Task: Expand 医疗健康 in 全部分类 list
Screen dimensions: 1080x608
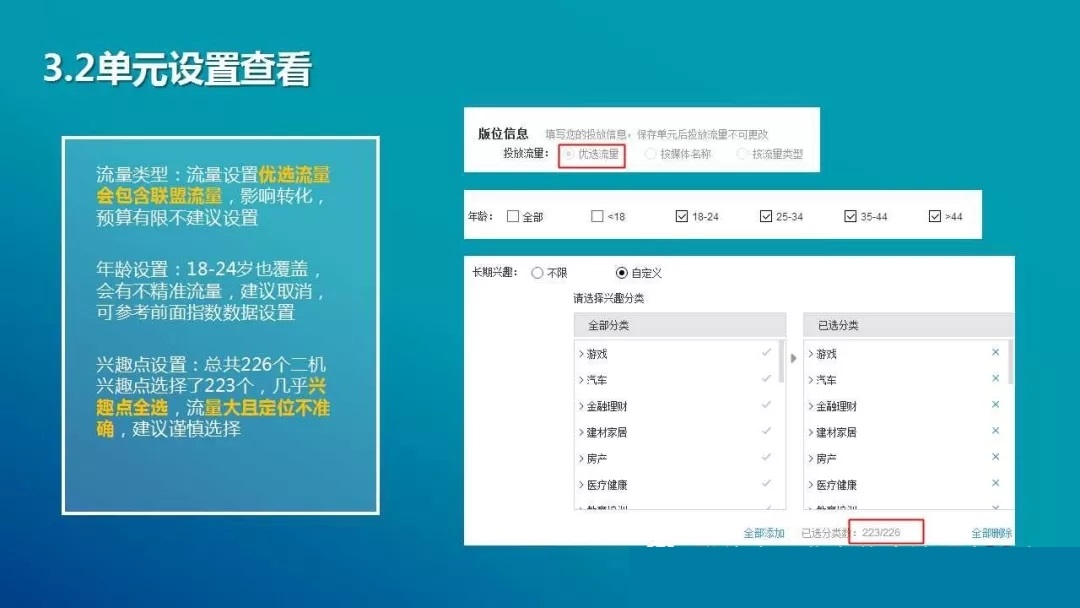Action: tap(581, 485)
